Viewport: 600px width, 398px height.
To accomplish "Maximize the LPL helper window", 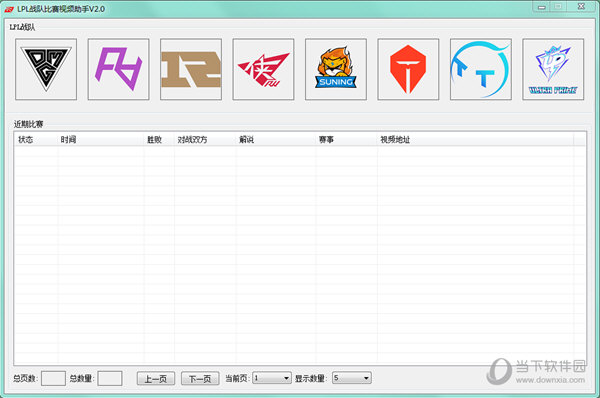I will (x=558, y=7).
